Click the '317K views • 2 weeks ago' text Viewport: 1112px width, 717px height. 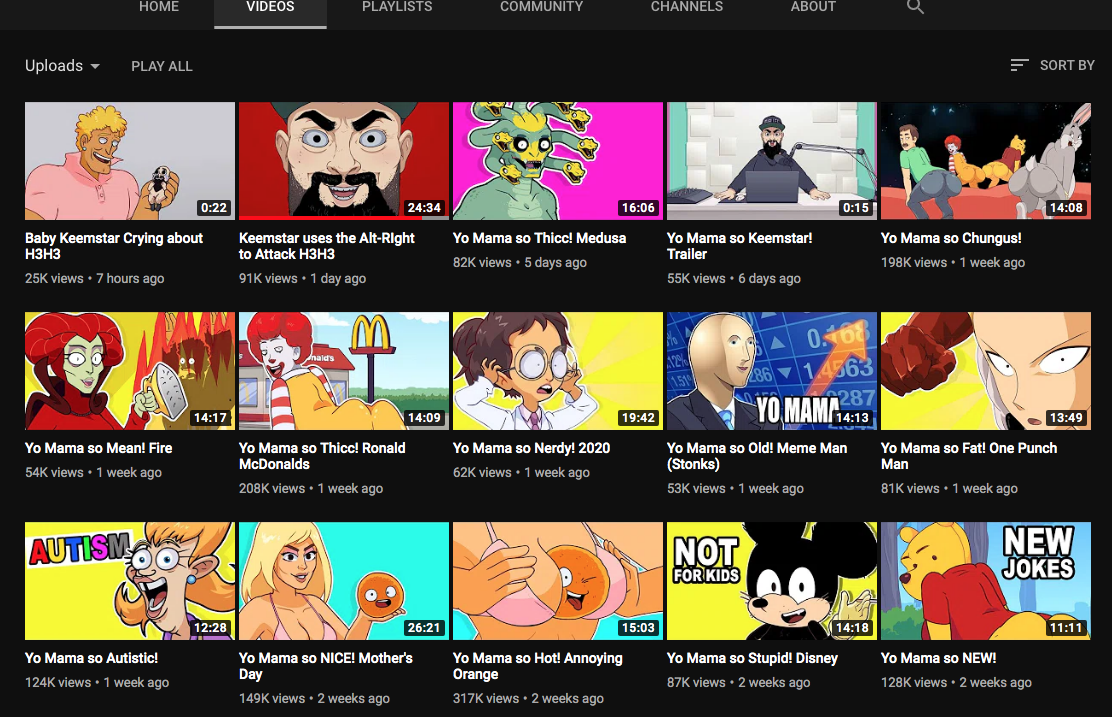point(528,699)
